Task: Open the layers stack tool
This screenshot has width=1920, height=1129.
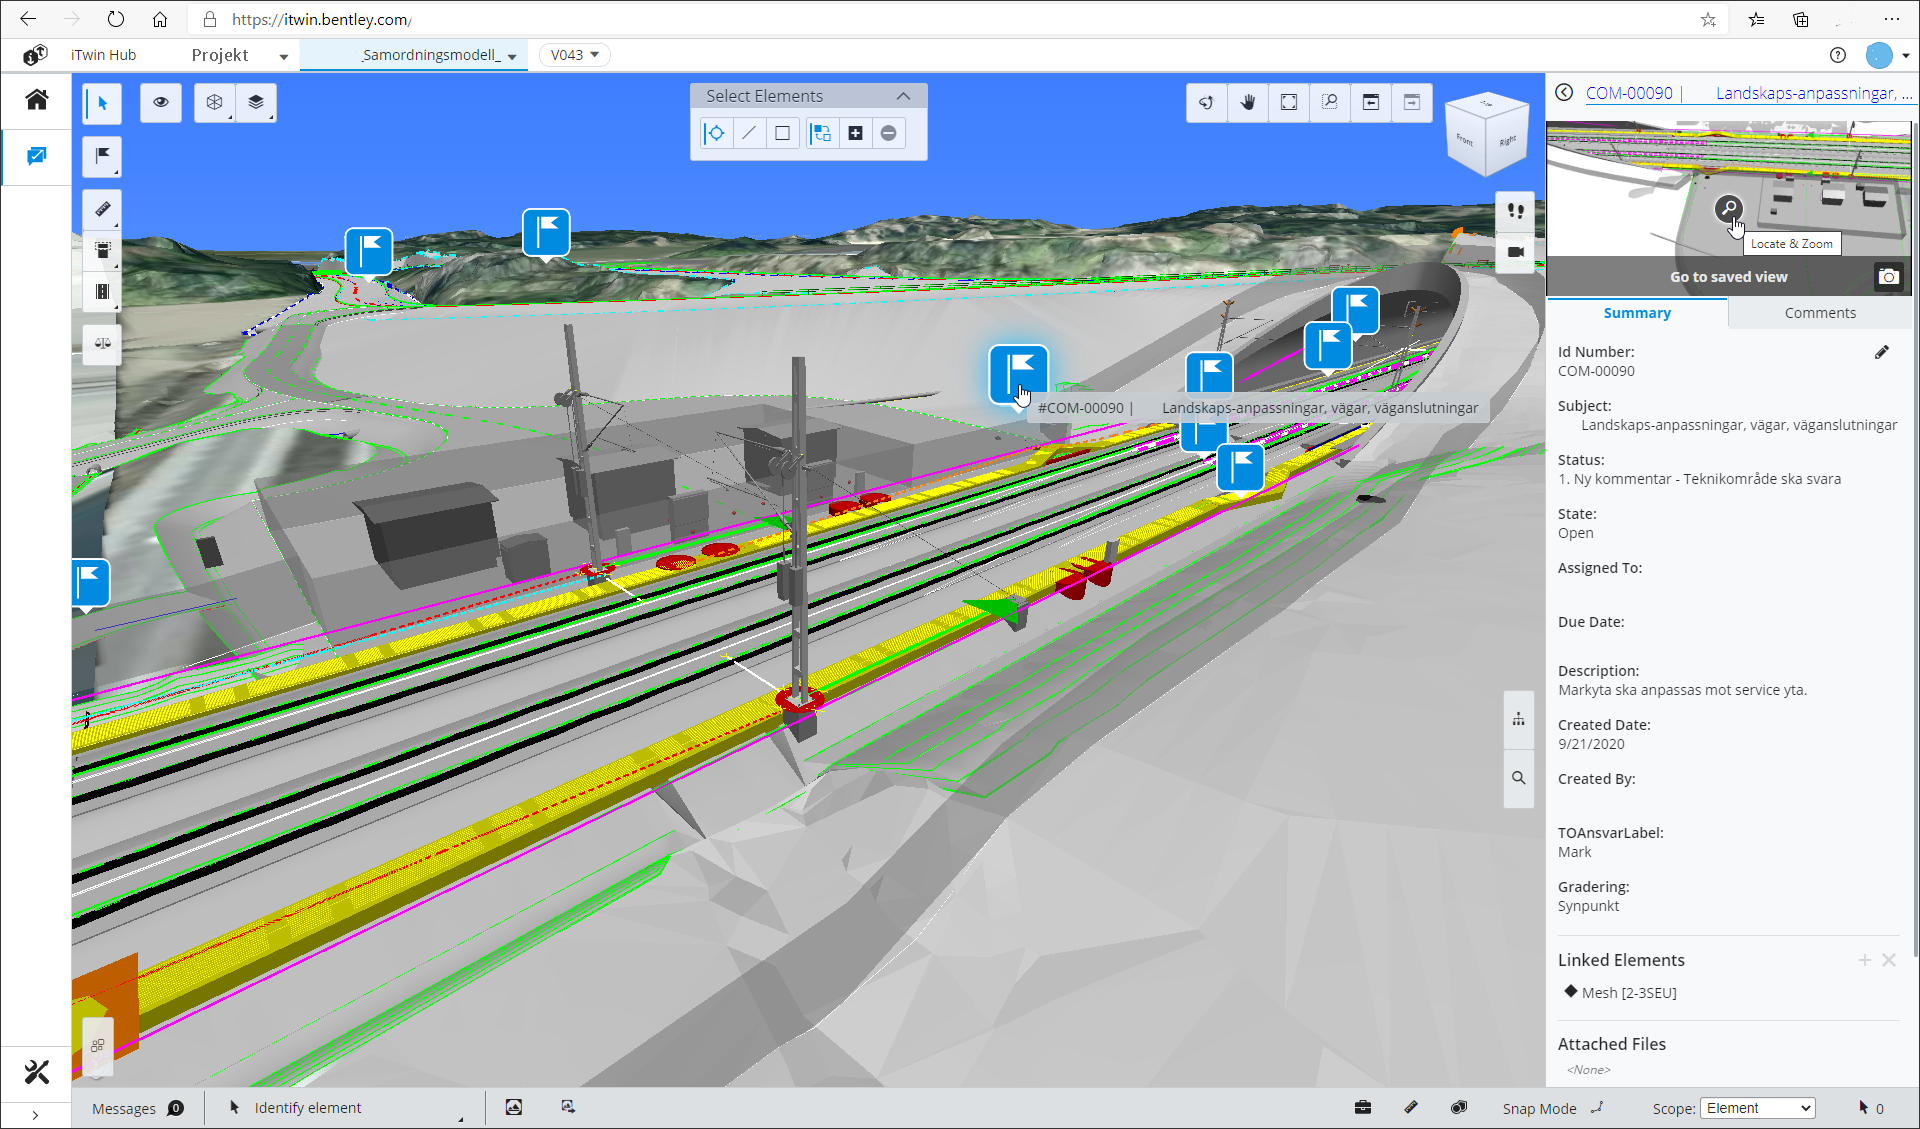Action: 256,102
